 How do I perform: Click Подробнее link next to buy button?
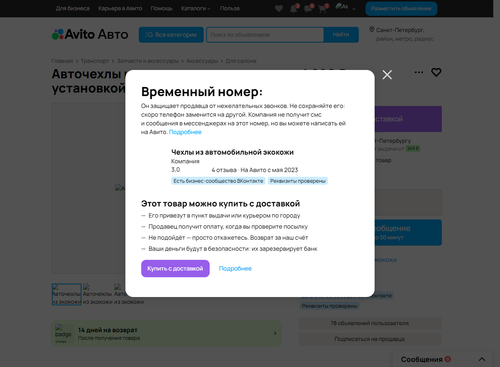click(x=235, y=269)
